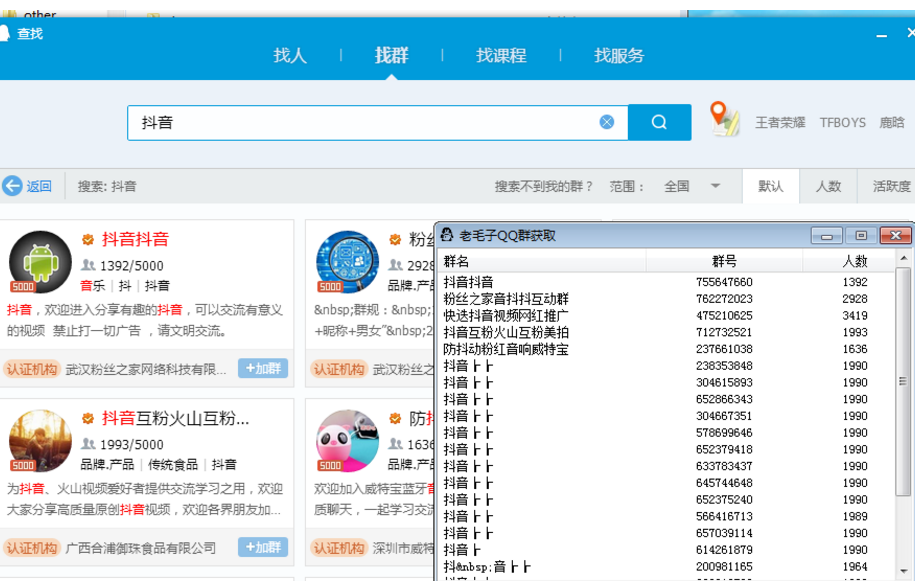Click the 群号 column header
The width and height of the screenshot is (915, 581).
[724, 261]
